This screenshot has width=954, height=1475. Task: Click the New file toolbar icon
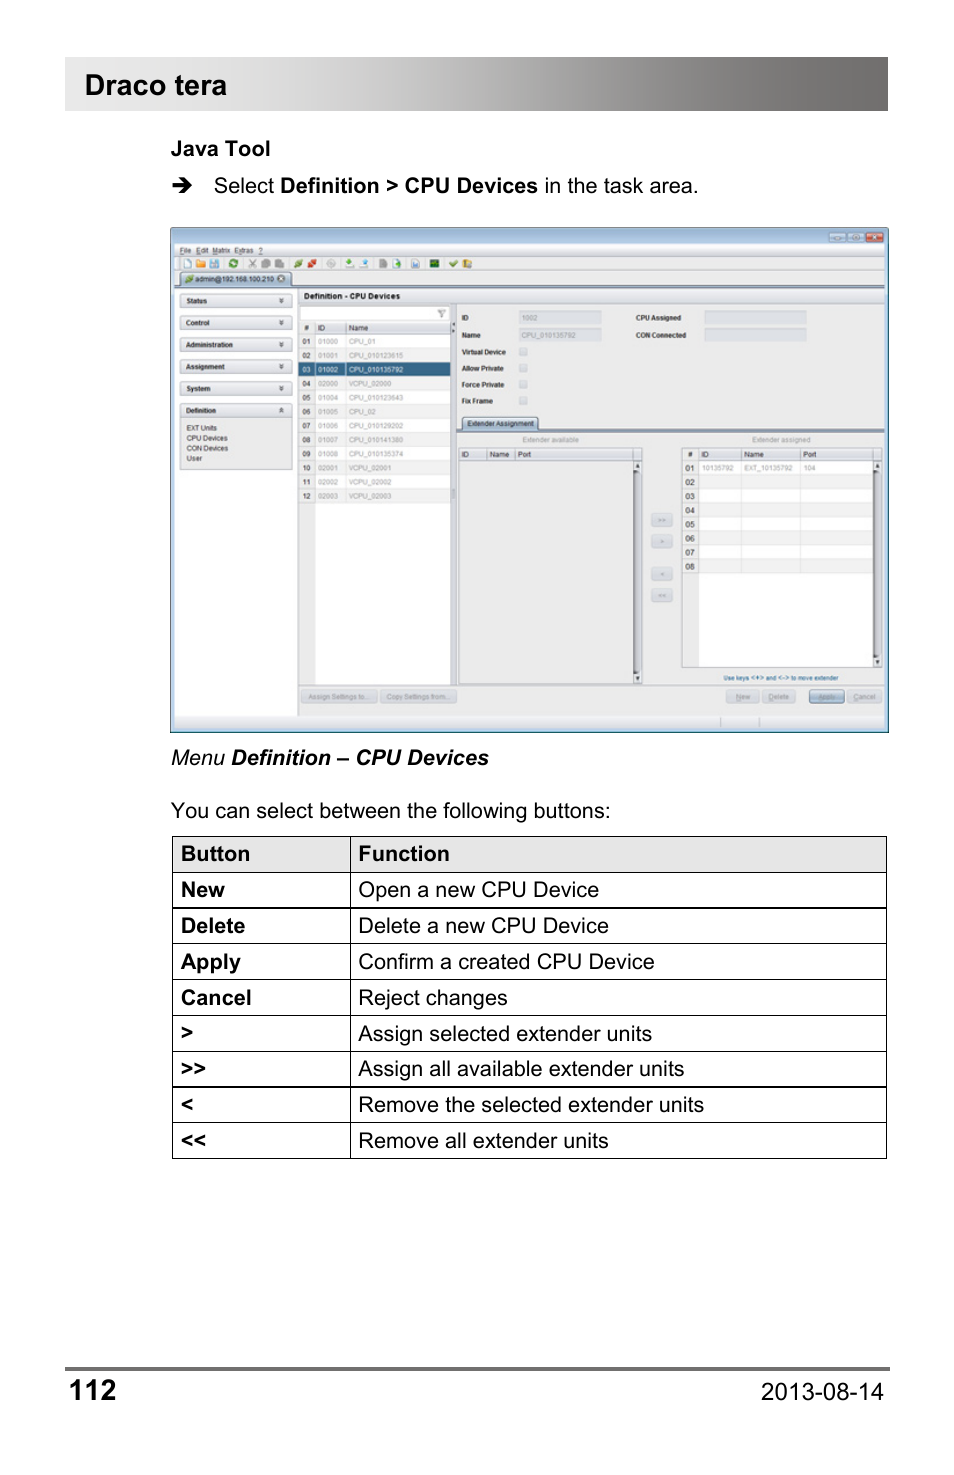point(188,264)
